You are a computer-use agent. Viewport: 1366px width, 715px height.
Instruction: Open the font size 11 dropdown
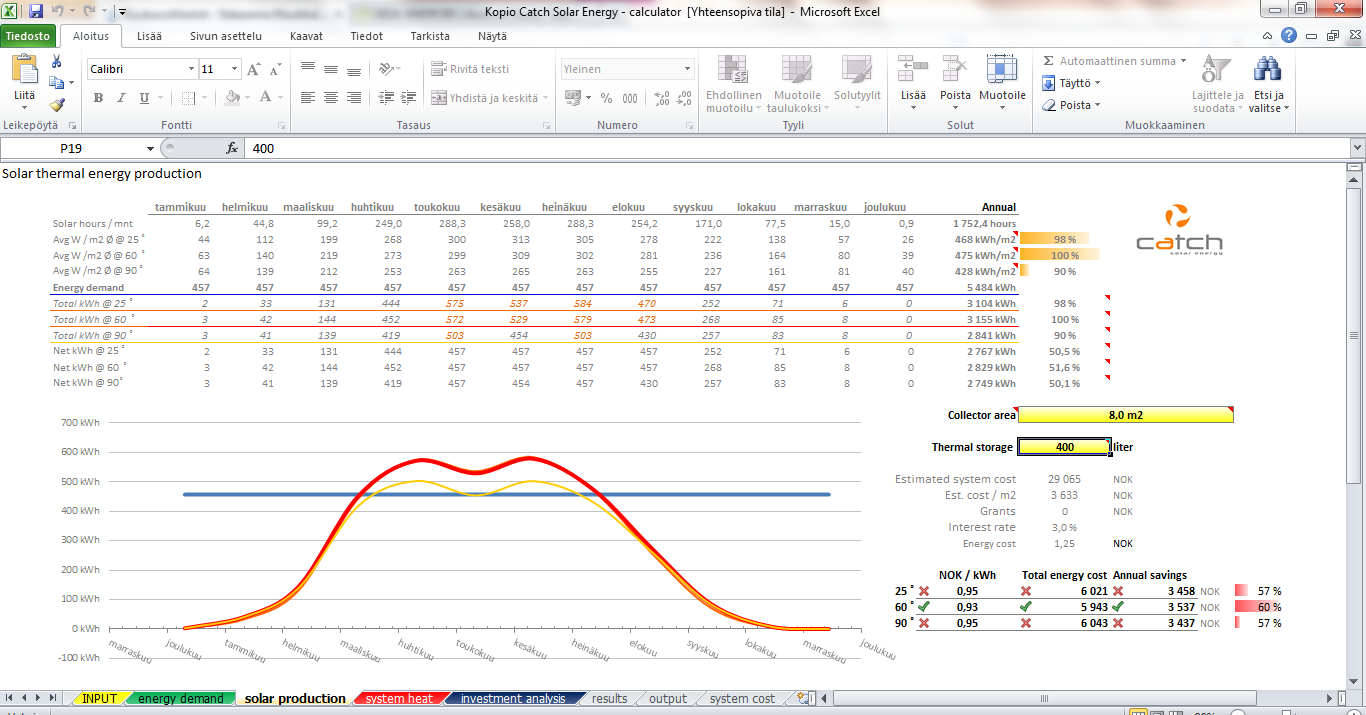coord(235,69)
